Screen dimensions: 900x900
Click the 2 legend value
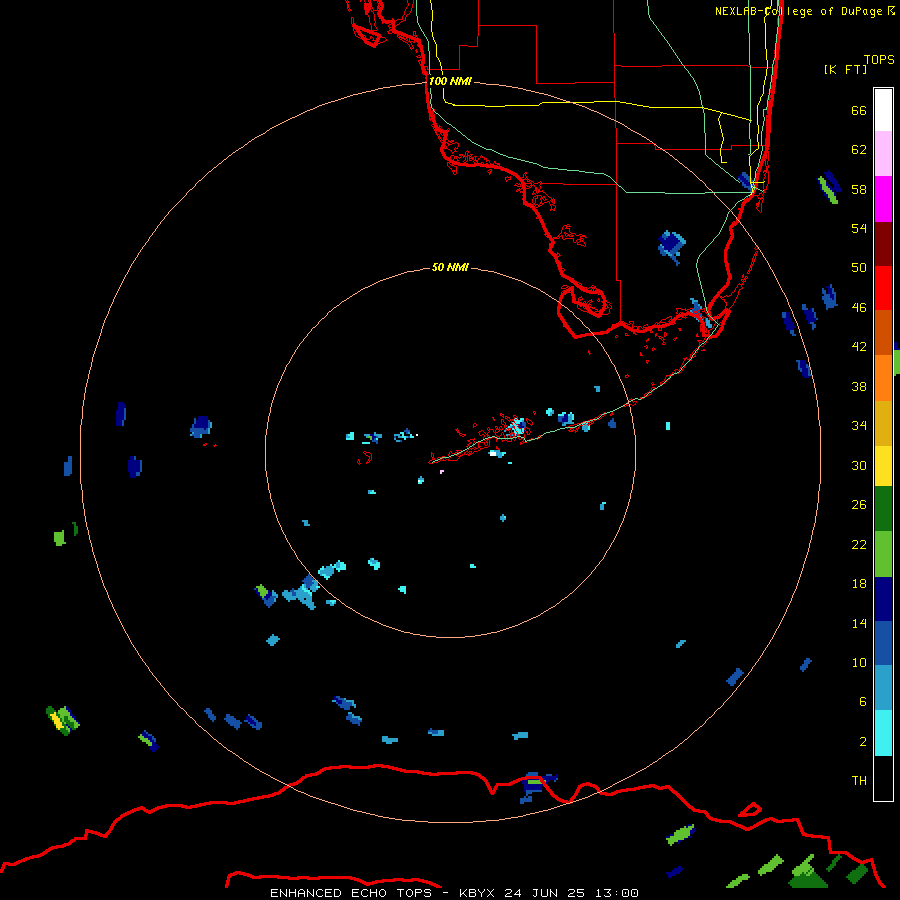[863, 742]
